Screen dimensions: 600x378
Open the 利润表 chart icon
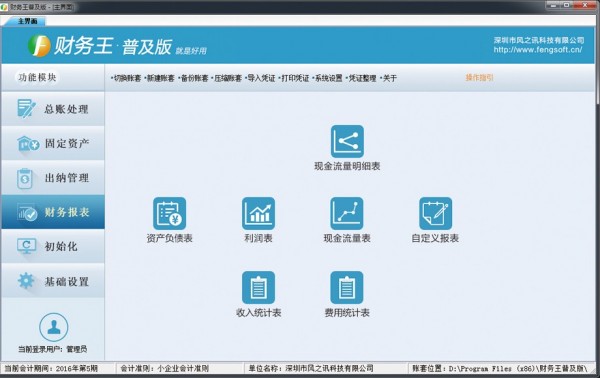(258, 213)
